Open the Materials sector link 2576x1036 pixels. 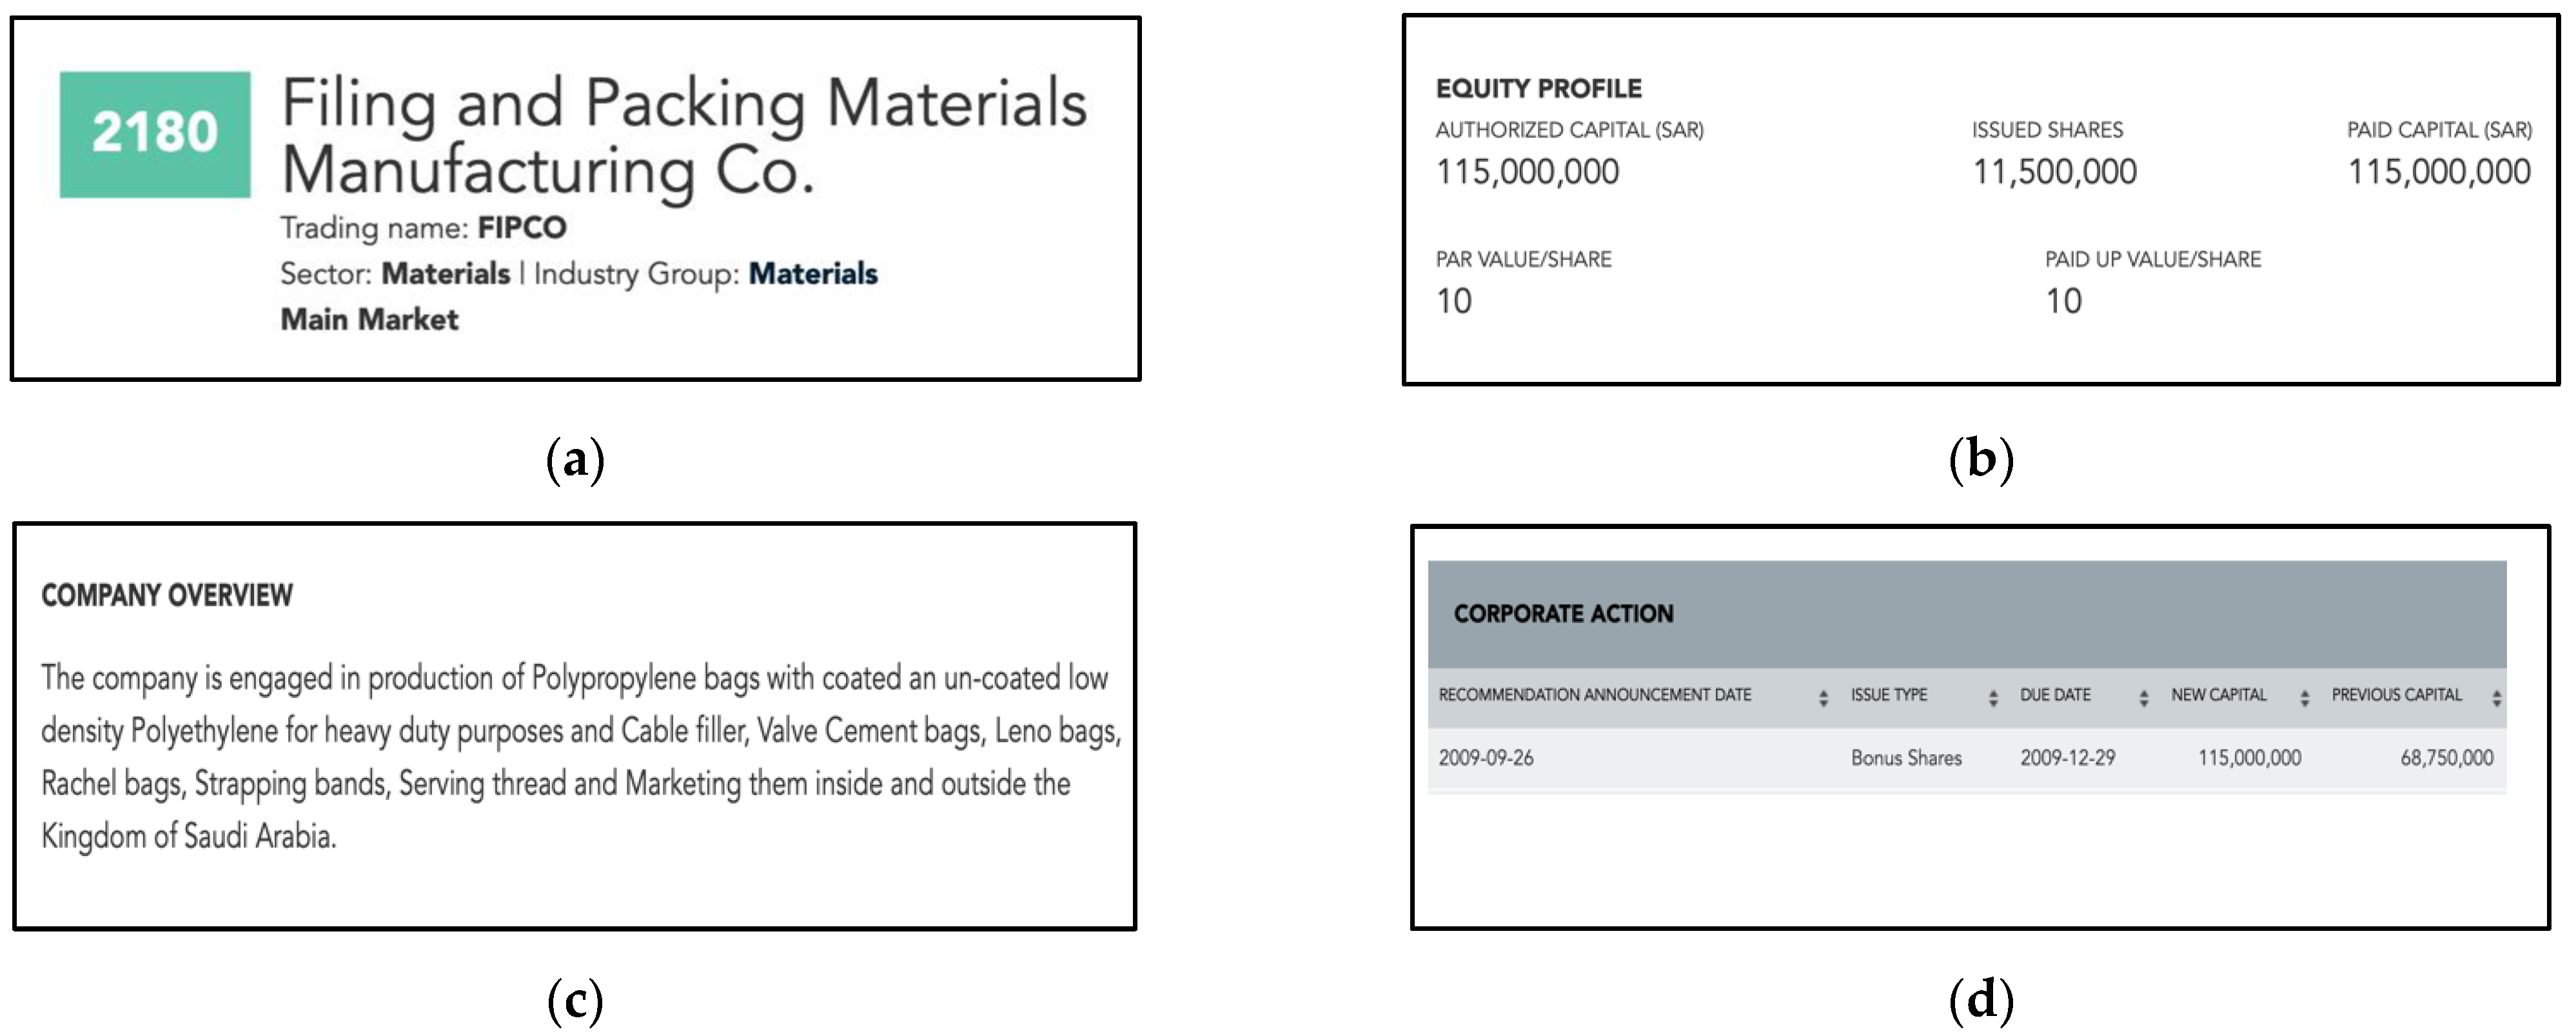tap(445, 273)
